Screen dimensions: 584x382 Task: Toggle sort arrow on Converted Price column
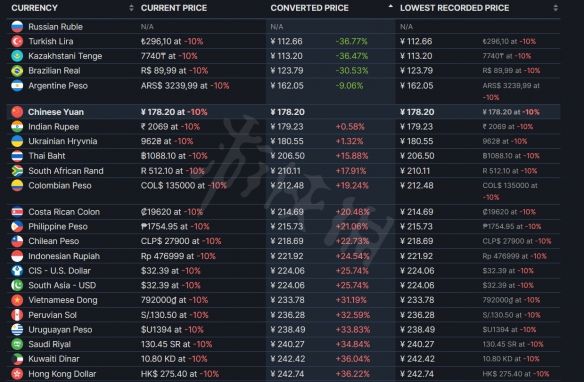pyautogui.click(x=390, y=6)
